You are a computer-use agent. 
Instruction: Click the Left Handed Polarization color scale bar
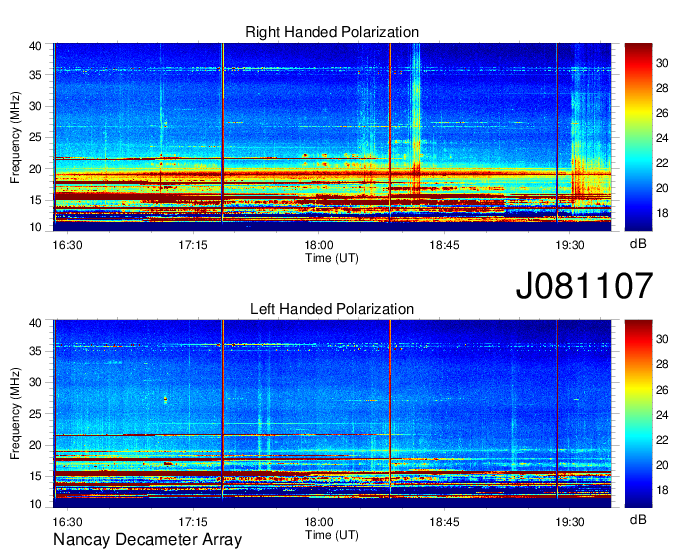pyautogui.click(x=638, y=413)
